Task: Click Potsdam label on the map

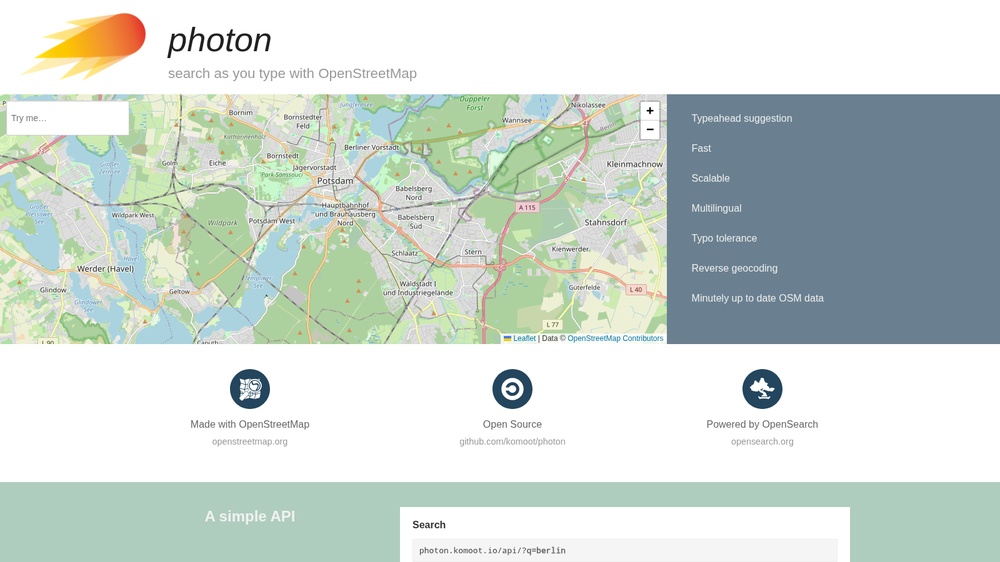Action: [x=335, y=181]
